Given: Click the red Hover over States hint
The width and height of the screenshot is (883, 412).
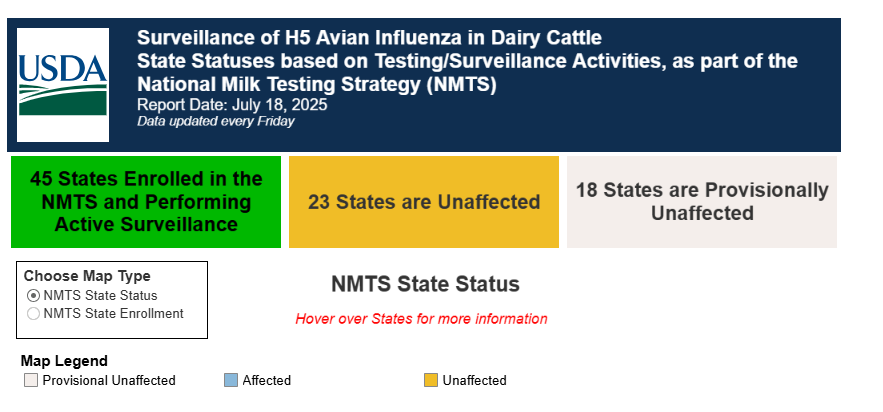Looking at the screenshot, I should click(421, 319).
